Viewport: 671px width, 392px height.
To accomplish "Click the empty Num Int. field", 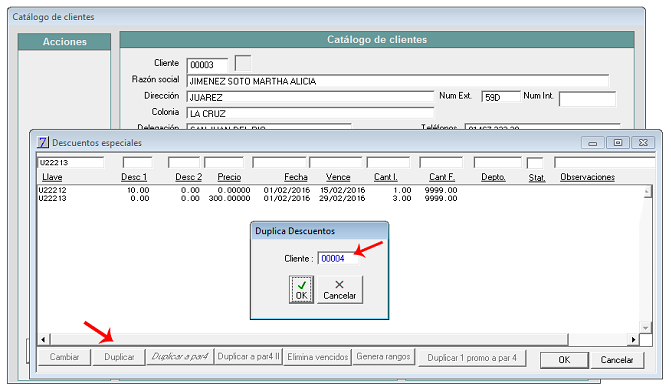I will coord(587,99).
